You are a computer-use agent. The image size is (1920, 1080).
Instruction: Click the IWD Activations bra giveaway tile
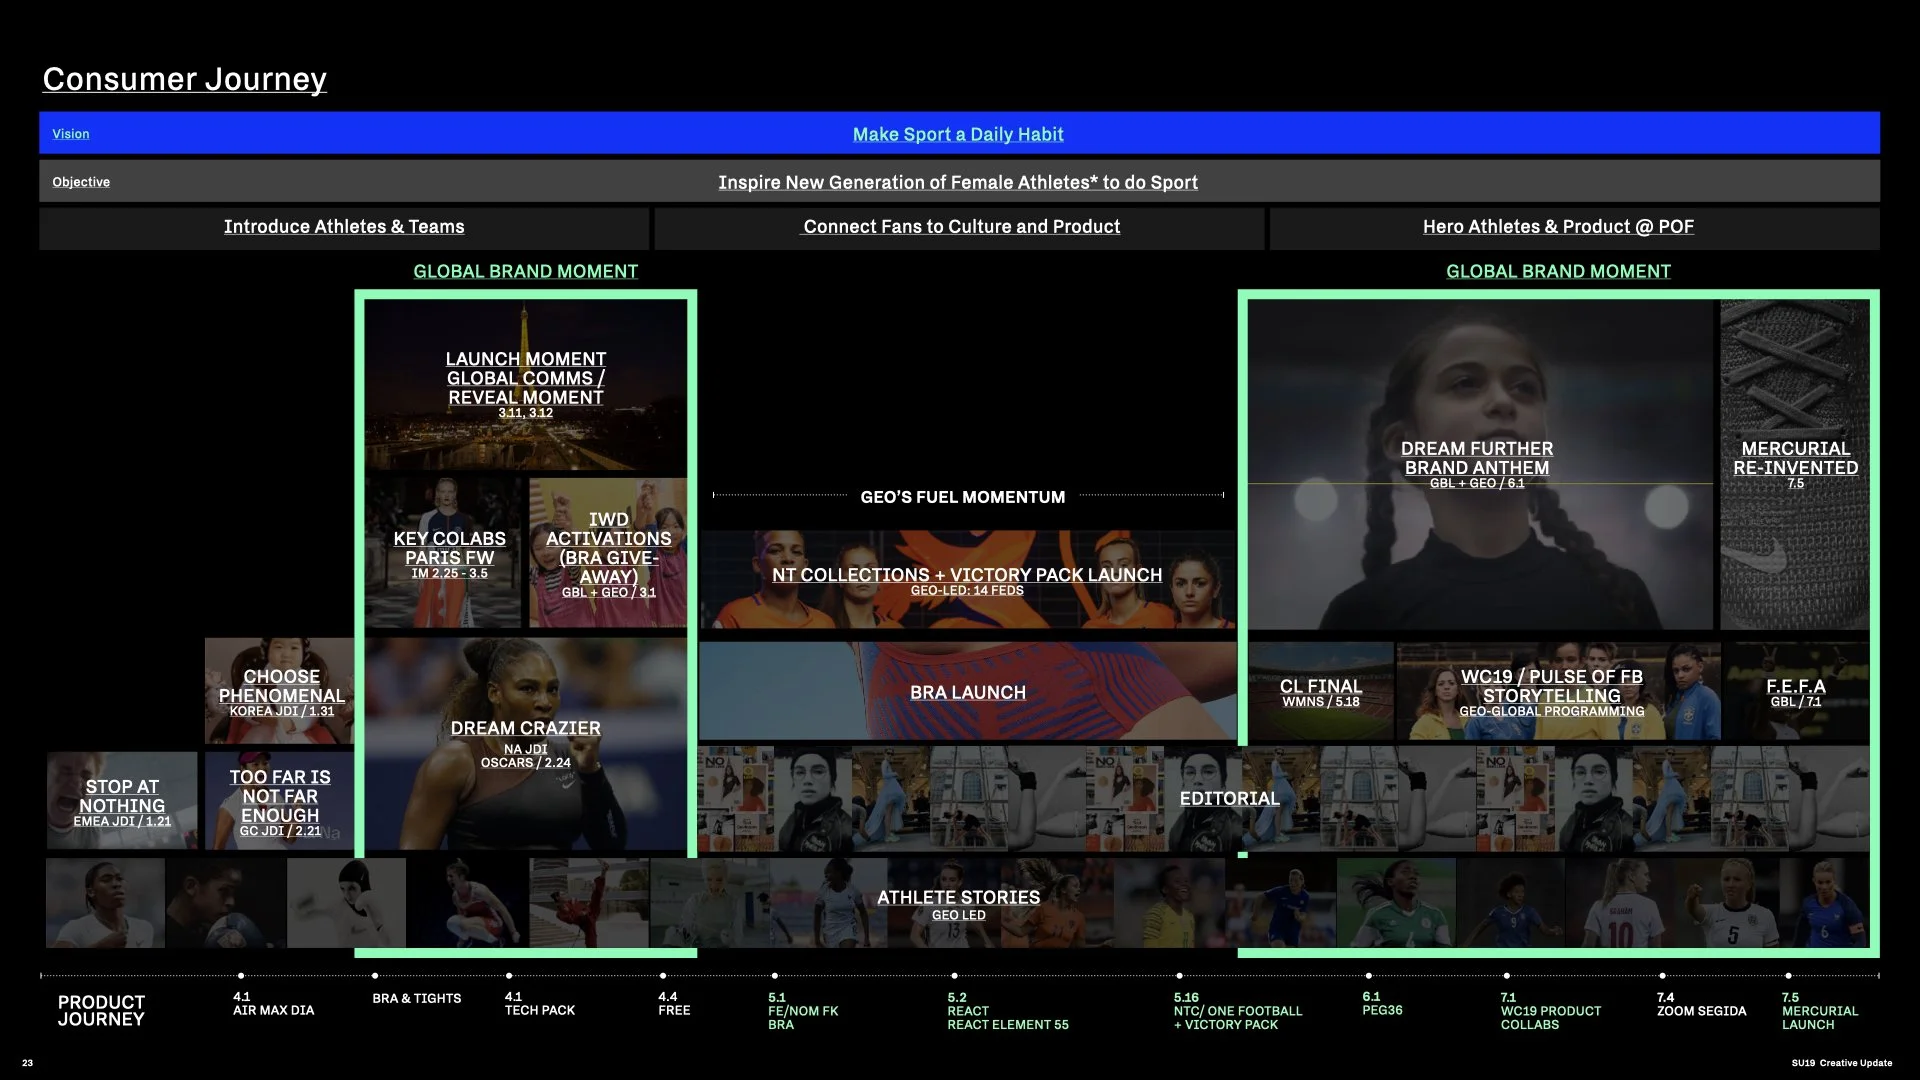(x=608, y=553)
